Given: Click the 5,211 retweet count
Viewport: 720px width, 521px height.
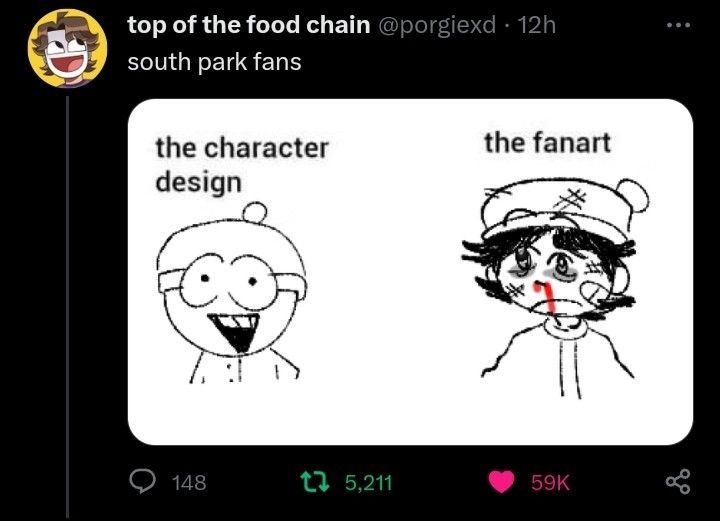Looking at the screenshot, I should [x=369, y=482].
